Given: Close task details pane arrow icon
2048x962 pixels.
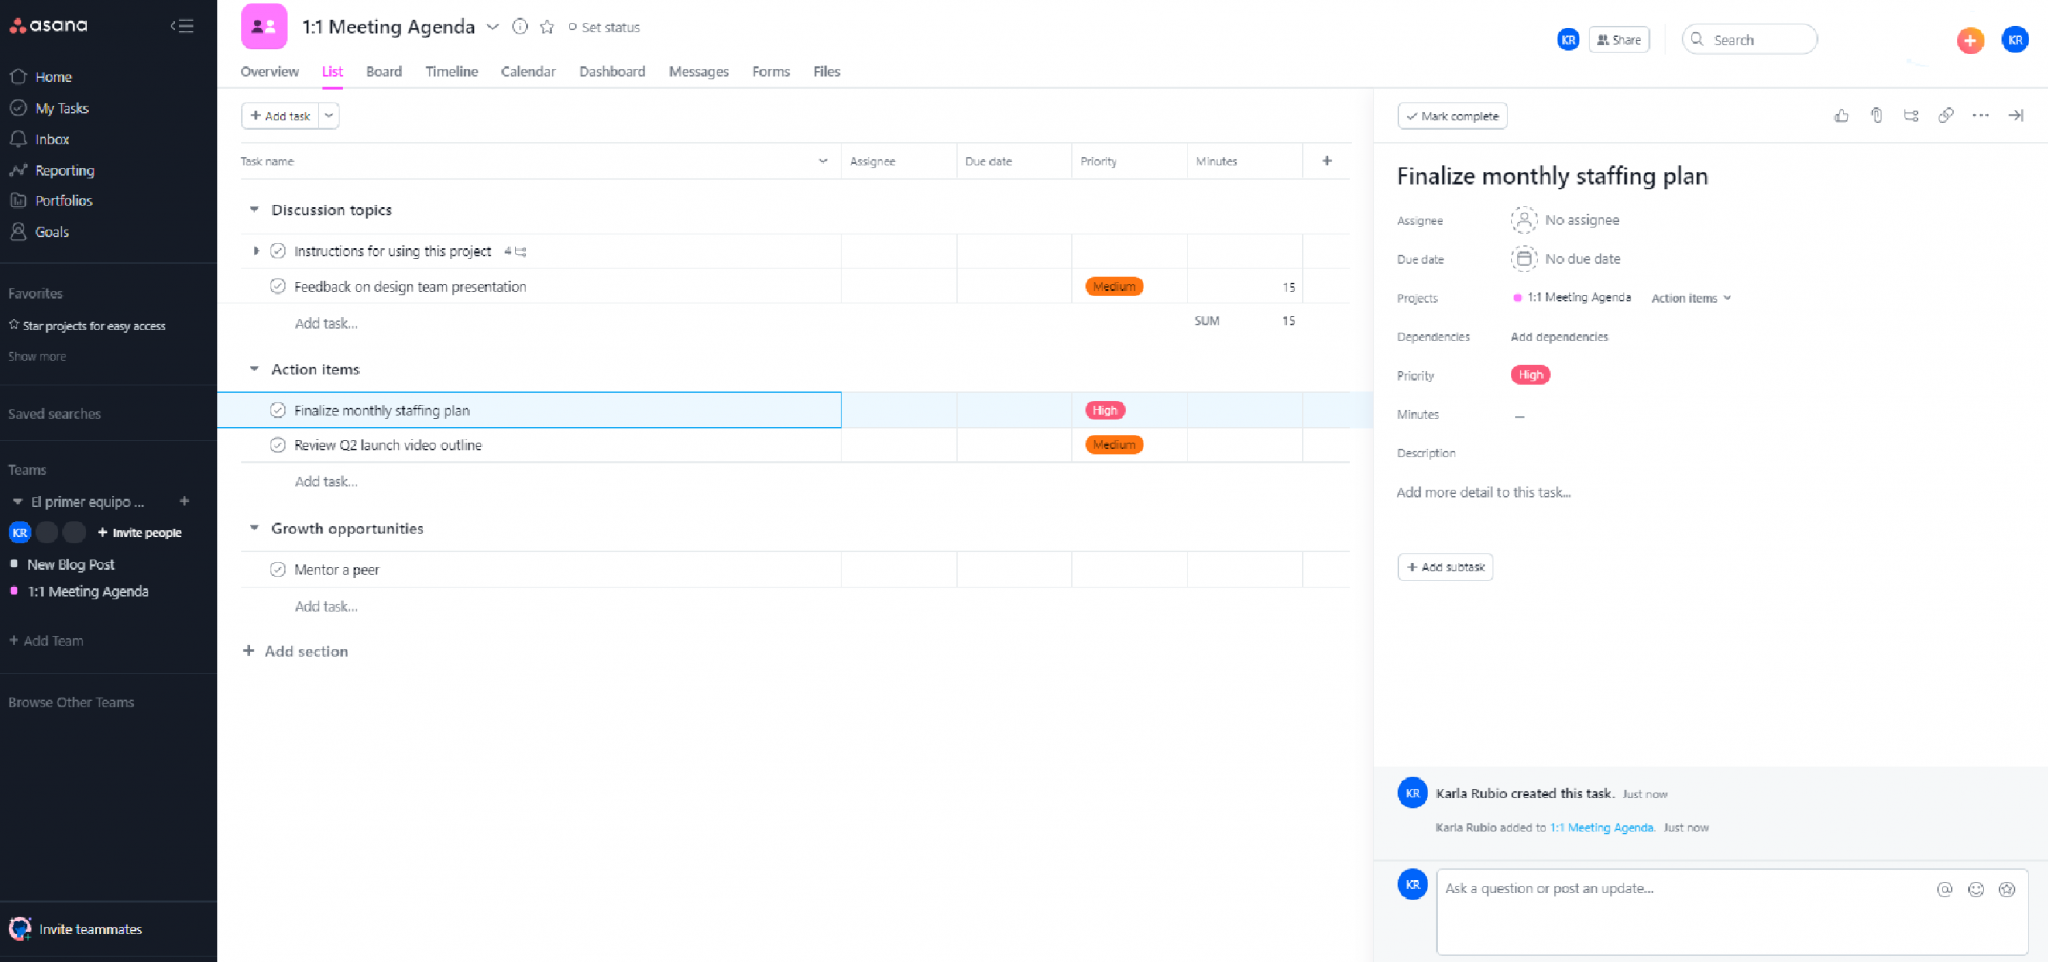Looking at the screenshot, I should [2016, 116].
